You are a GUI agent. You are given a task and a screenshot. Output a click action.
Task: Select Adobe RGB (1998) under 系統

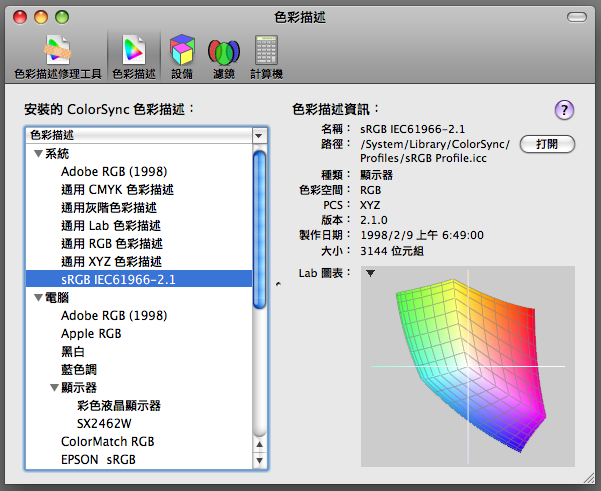coord(114,172)
